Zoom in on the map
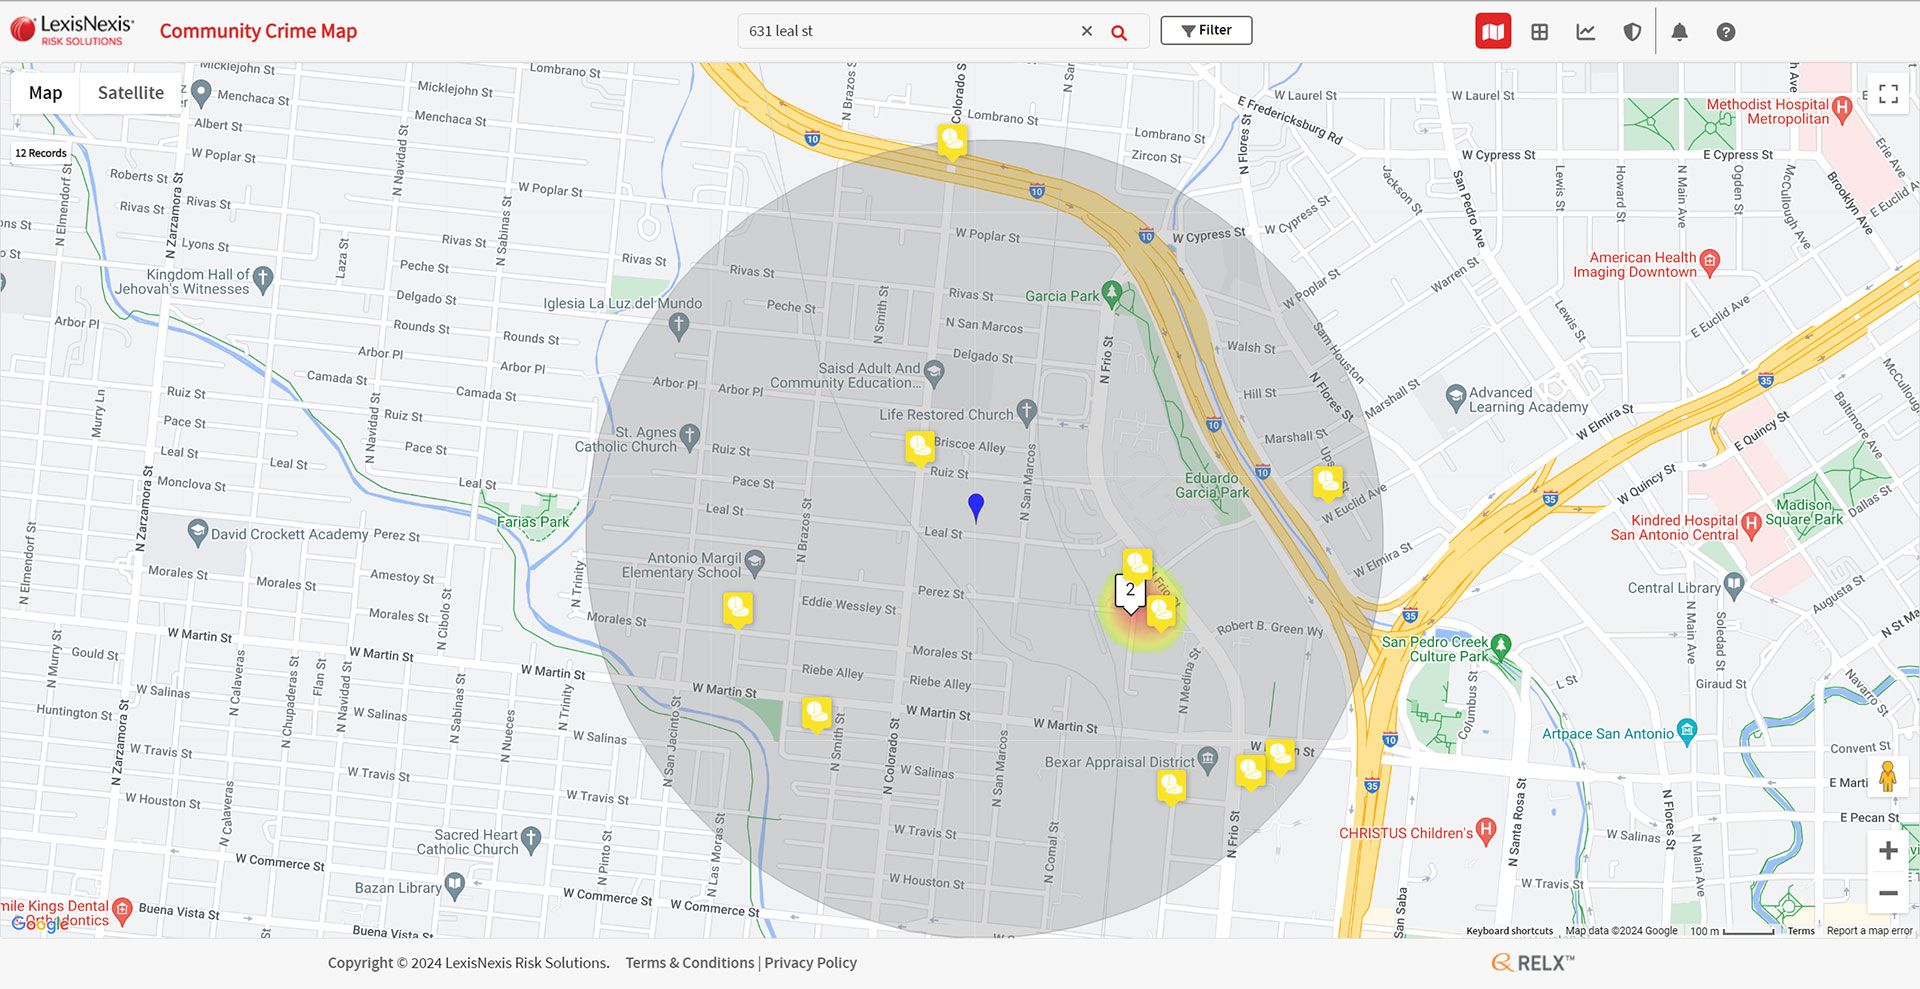Screen dimensions: 1920x989 coord(1888,850)
